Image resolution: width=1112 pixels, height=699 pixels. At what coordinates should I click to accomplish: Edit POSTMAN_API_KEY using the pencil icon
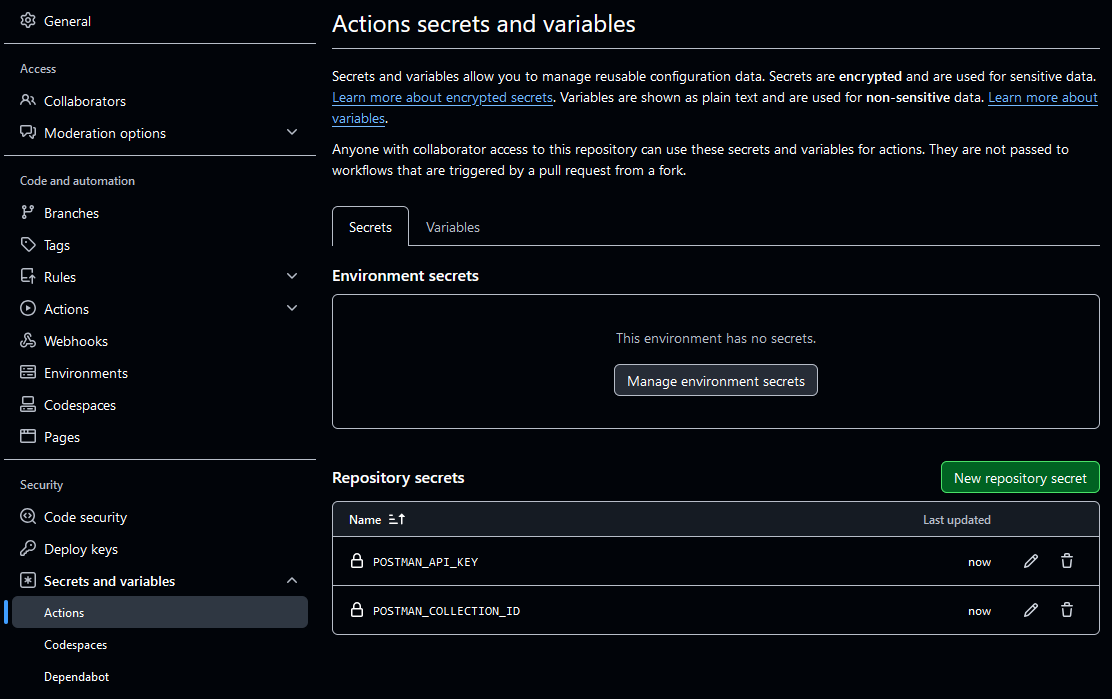1031,561
